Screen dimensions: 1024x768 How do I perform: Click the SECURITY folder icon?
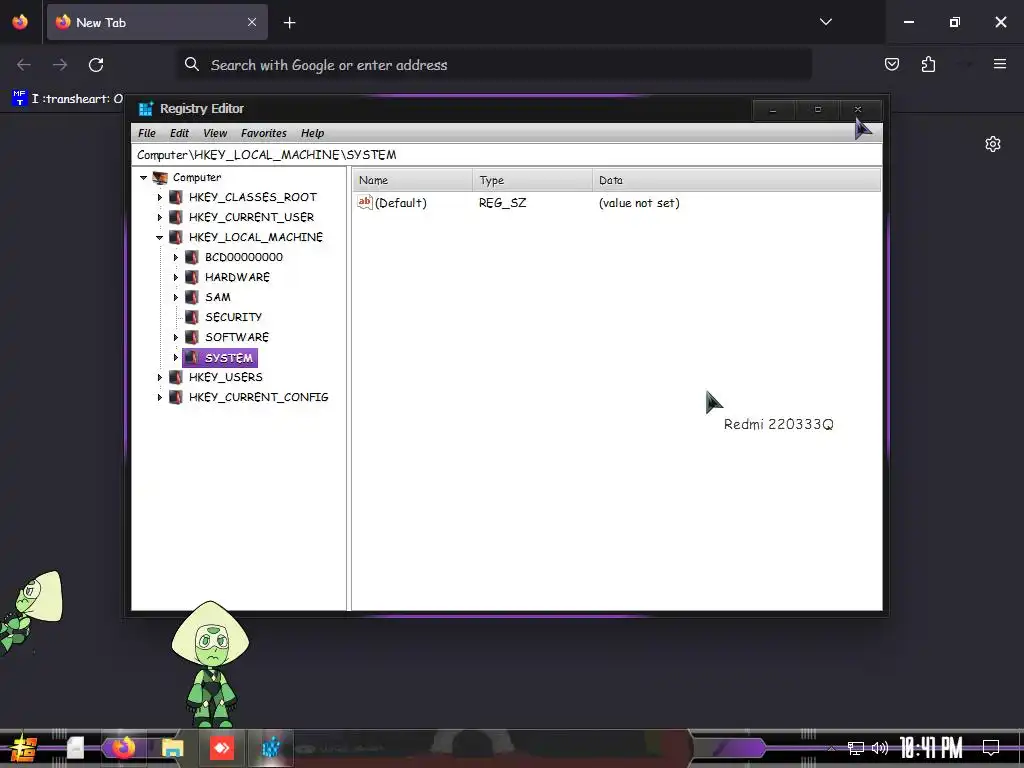[x=192, y=317]
